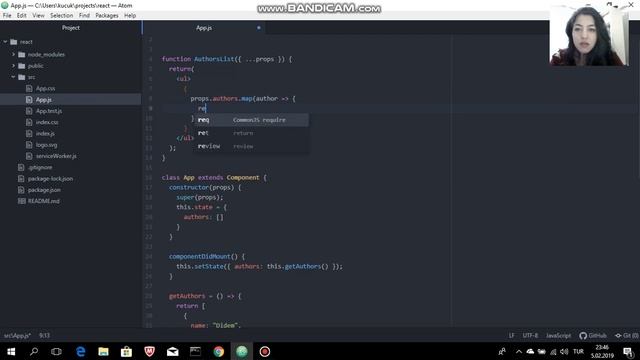Click getAuthors arrow function definition

[x=187, y=296]
